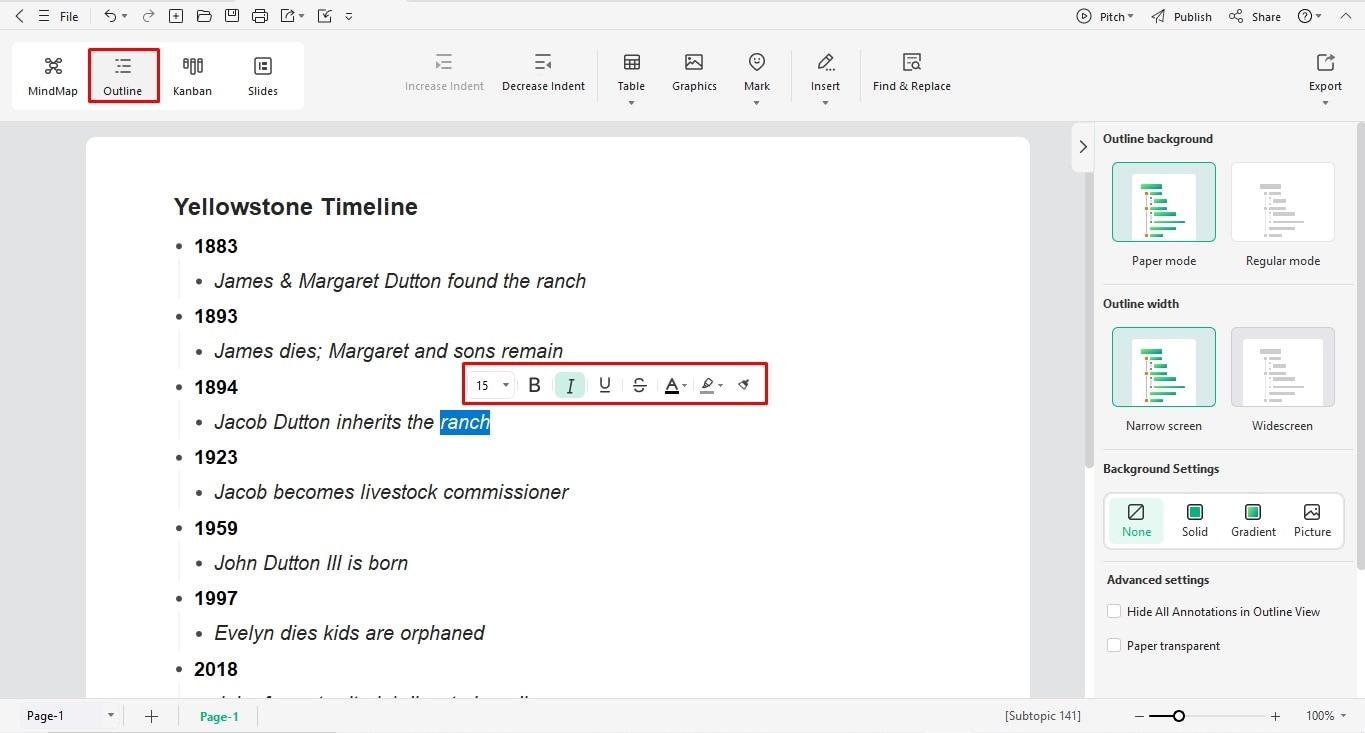Image resolution: width=1365 pixels, height=733 pixels.
Task: Go back with the left arrow icon
Action: (x=19, y=16)
